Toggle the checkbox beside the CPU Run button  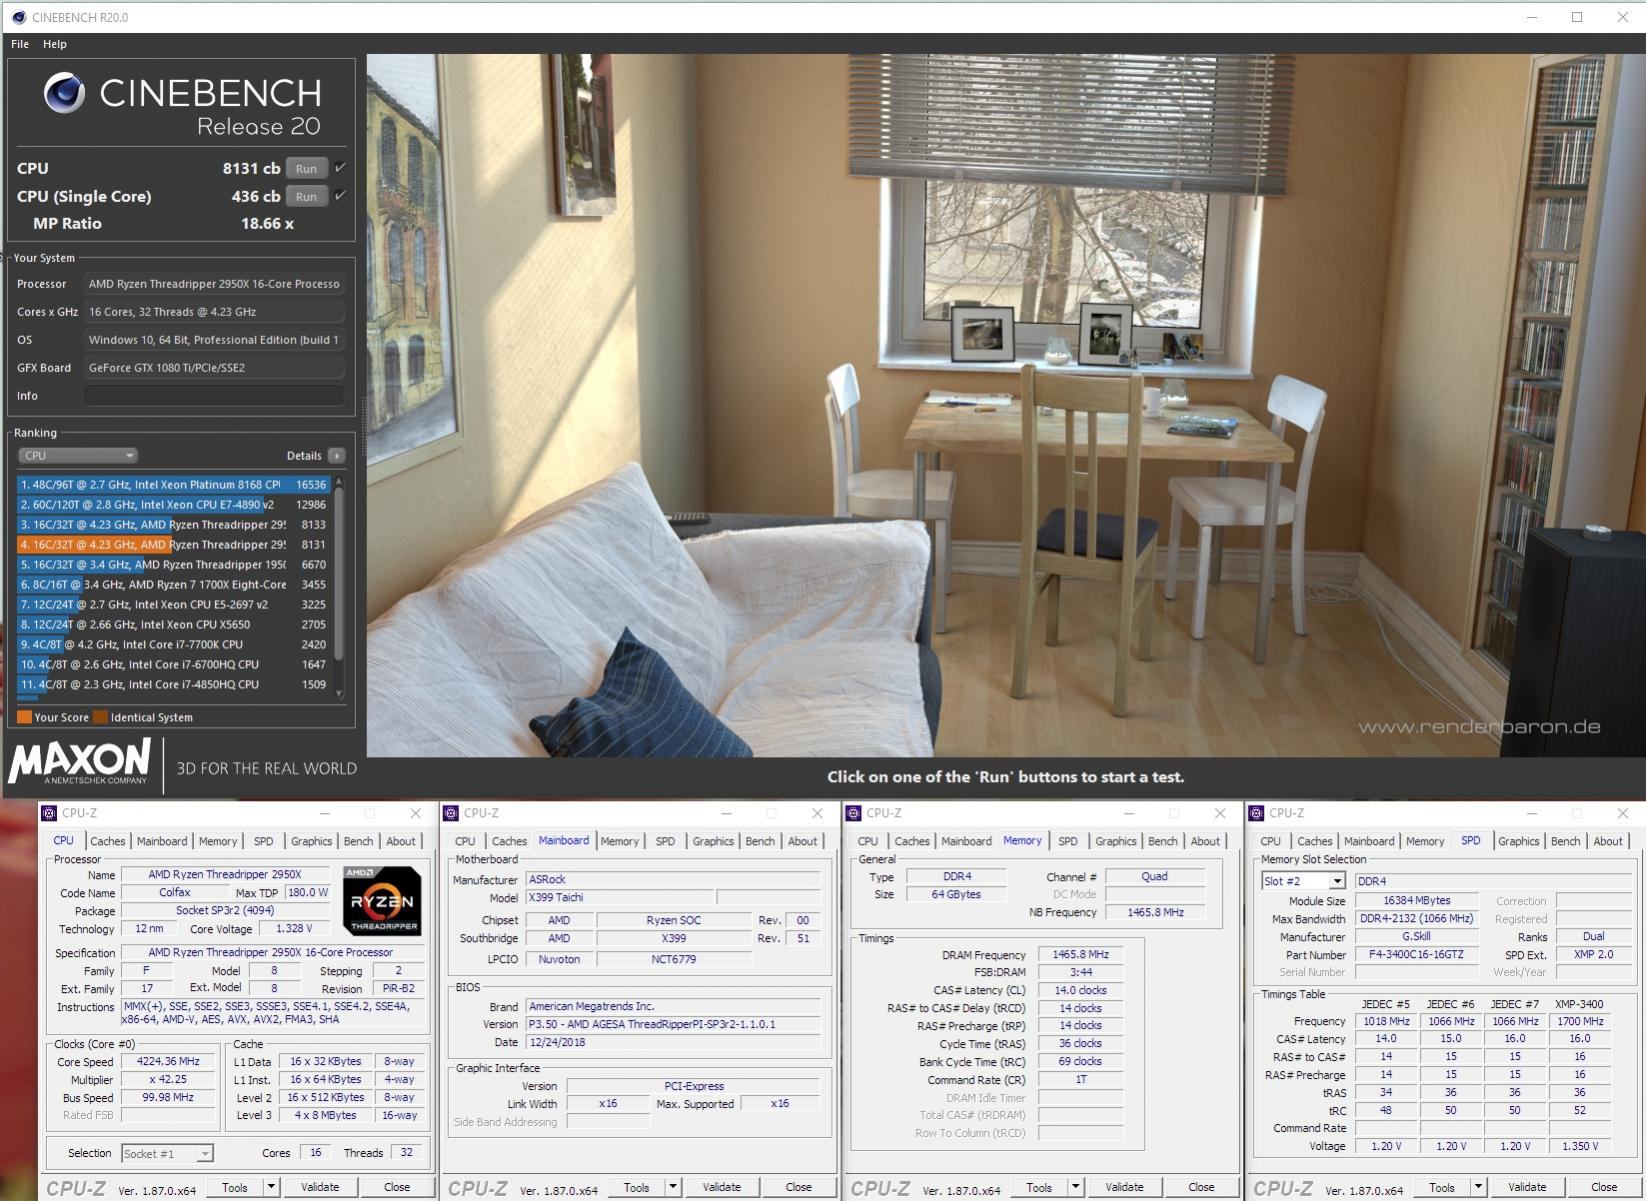pos(340,167)
